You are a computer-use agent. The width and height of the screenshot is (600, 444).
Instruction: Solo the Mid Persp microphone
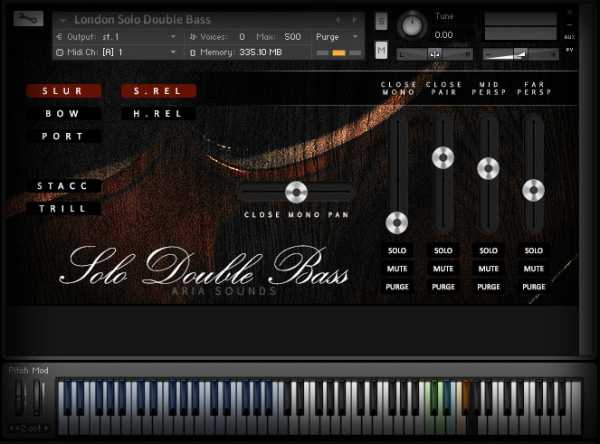point(488,251)
